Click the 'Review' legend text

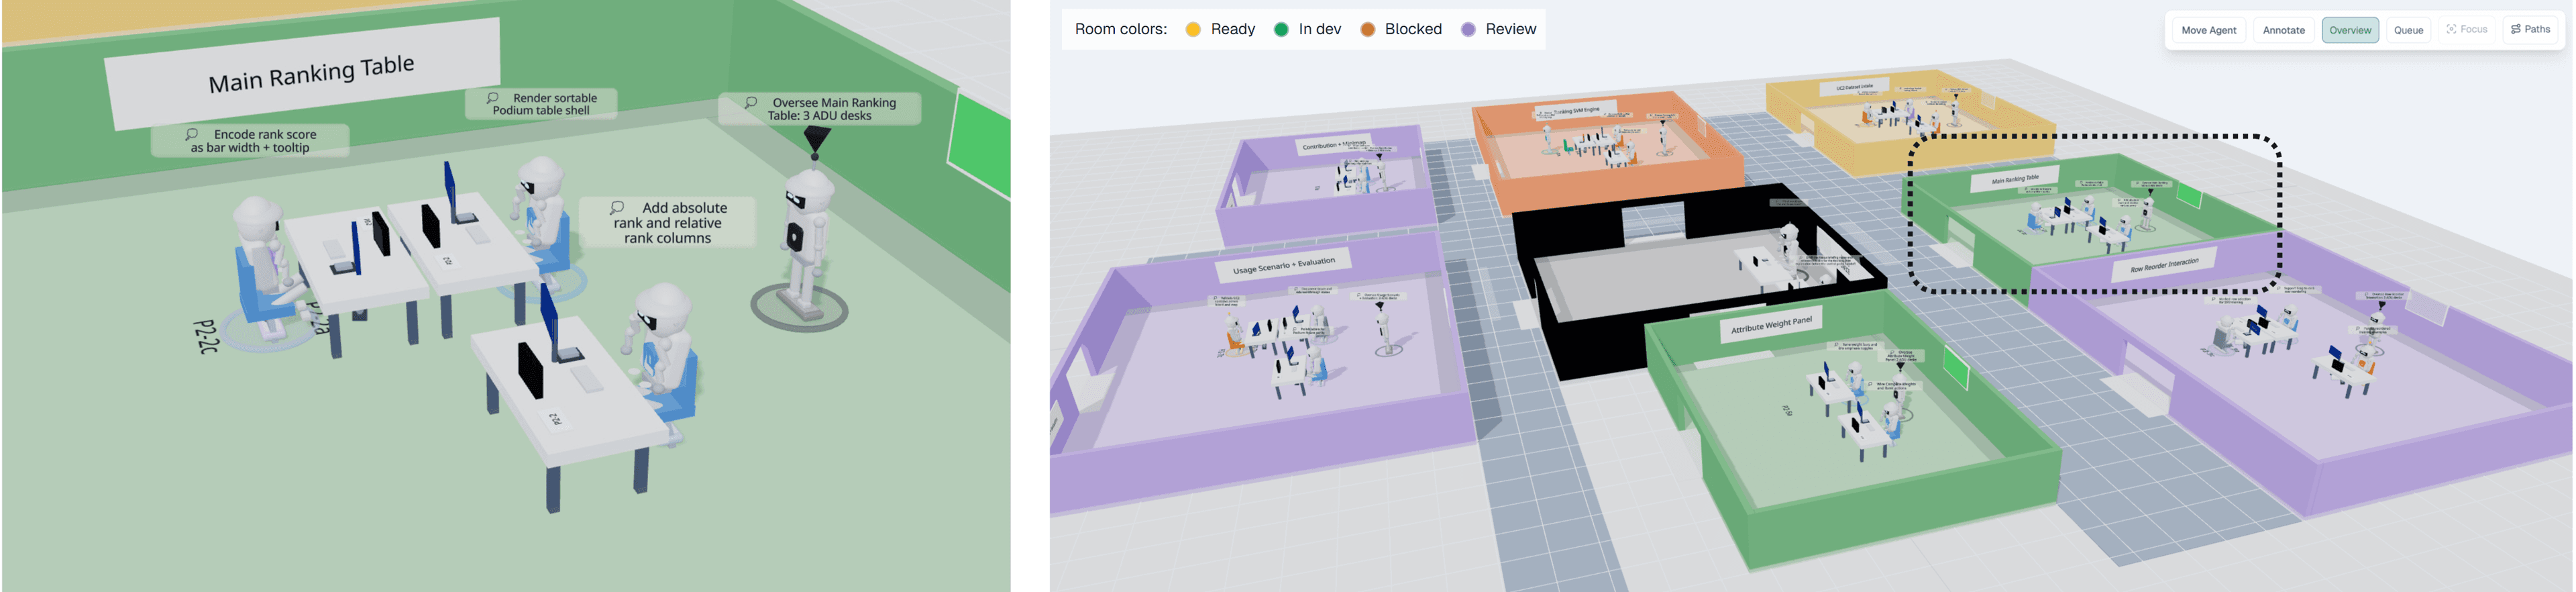point(1510,29)
